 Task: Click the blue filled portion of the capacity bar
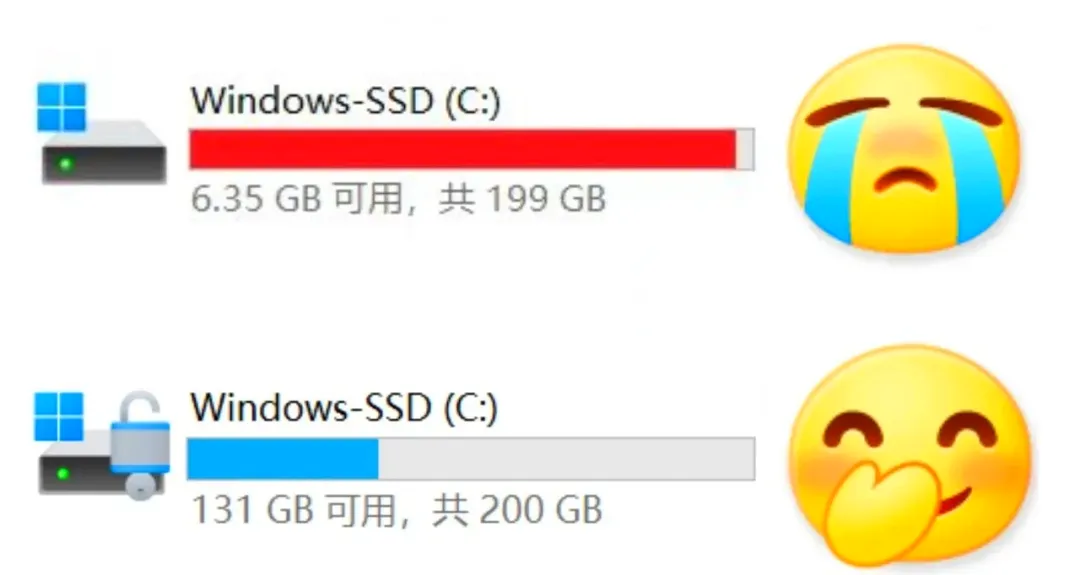(283, 459)
